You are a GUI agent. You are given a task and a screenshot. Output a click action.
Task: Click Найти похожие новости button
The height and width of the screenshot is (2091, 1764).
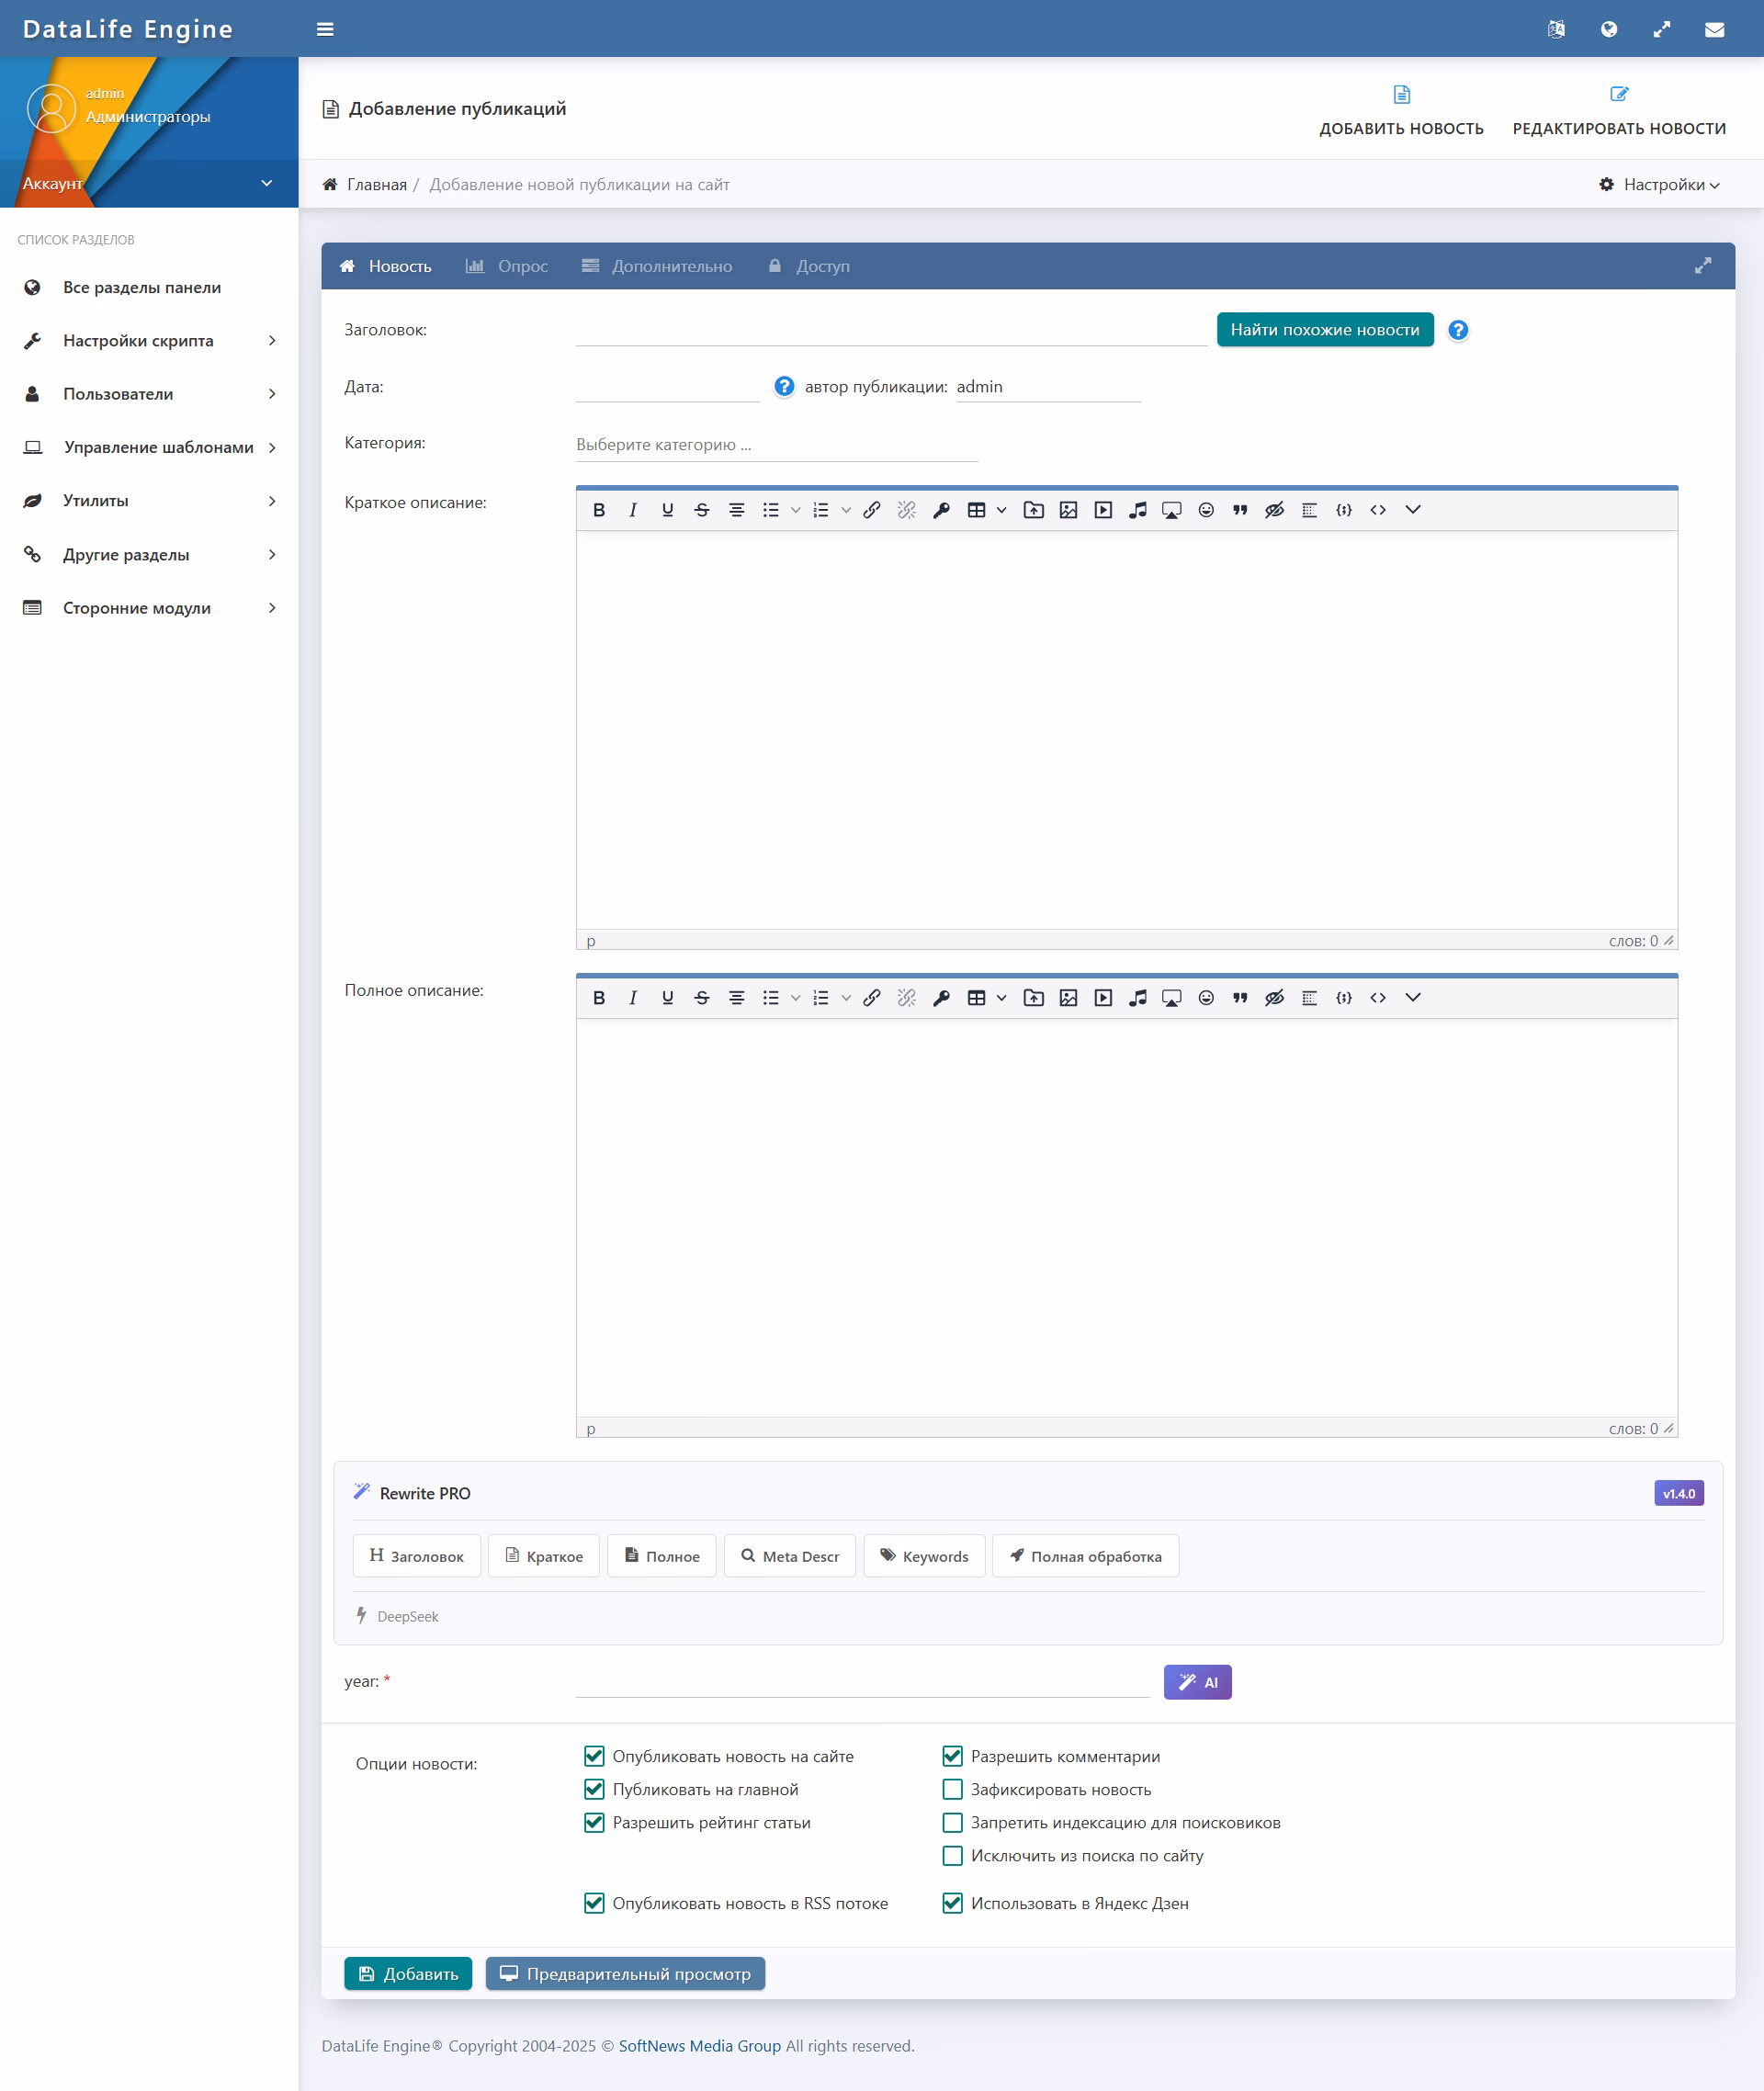point(1324,330)
